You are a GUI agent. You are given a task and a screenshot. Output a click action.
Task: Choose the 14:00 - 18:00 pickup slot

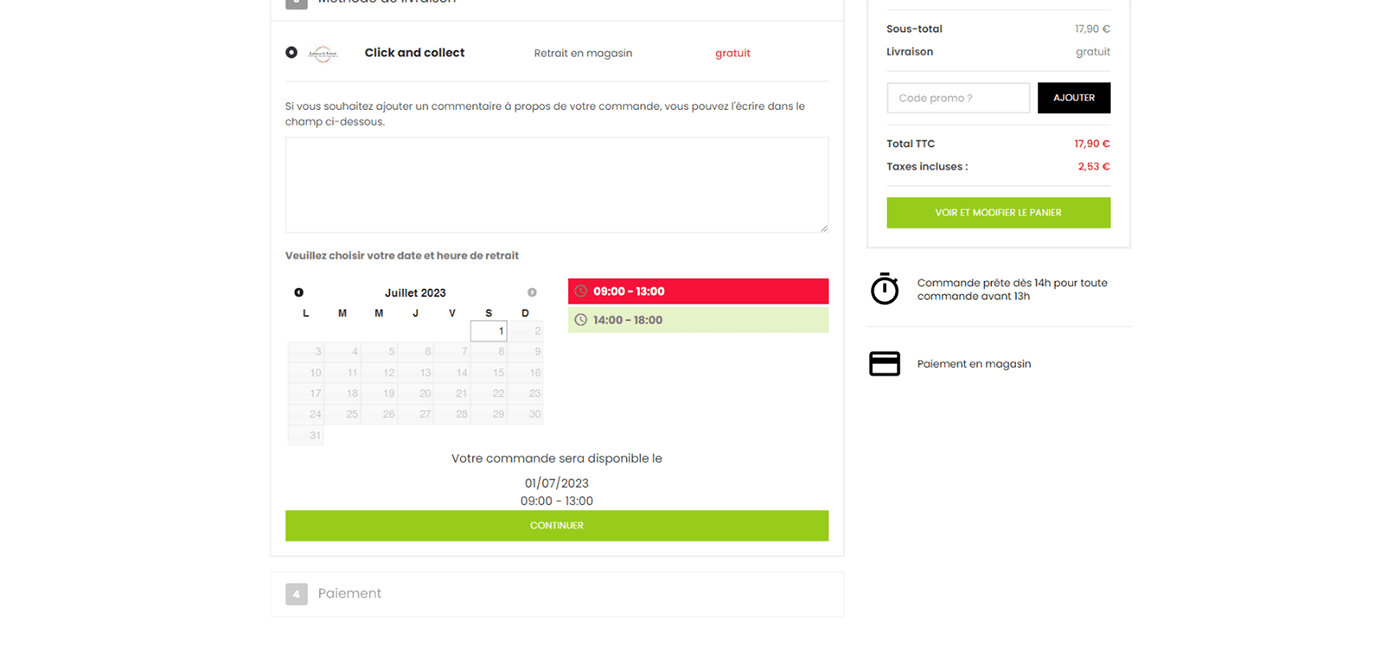click(698, 320)
